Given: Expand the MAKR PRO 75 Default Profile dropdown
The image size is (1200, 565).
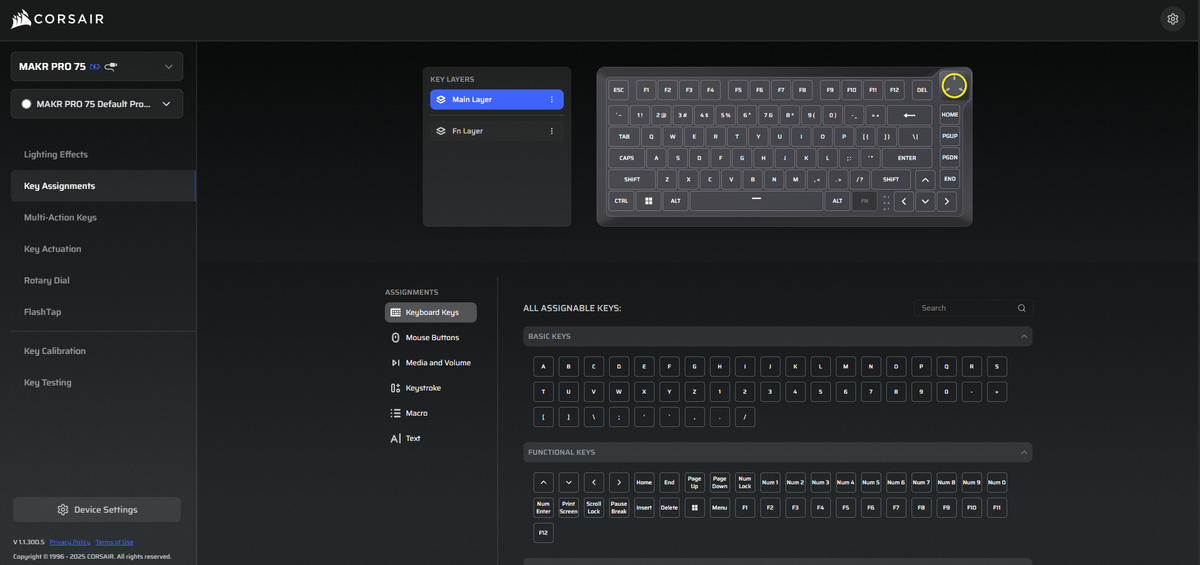Looking at the screenshot, I should [x=97, y=104].
